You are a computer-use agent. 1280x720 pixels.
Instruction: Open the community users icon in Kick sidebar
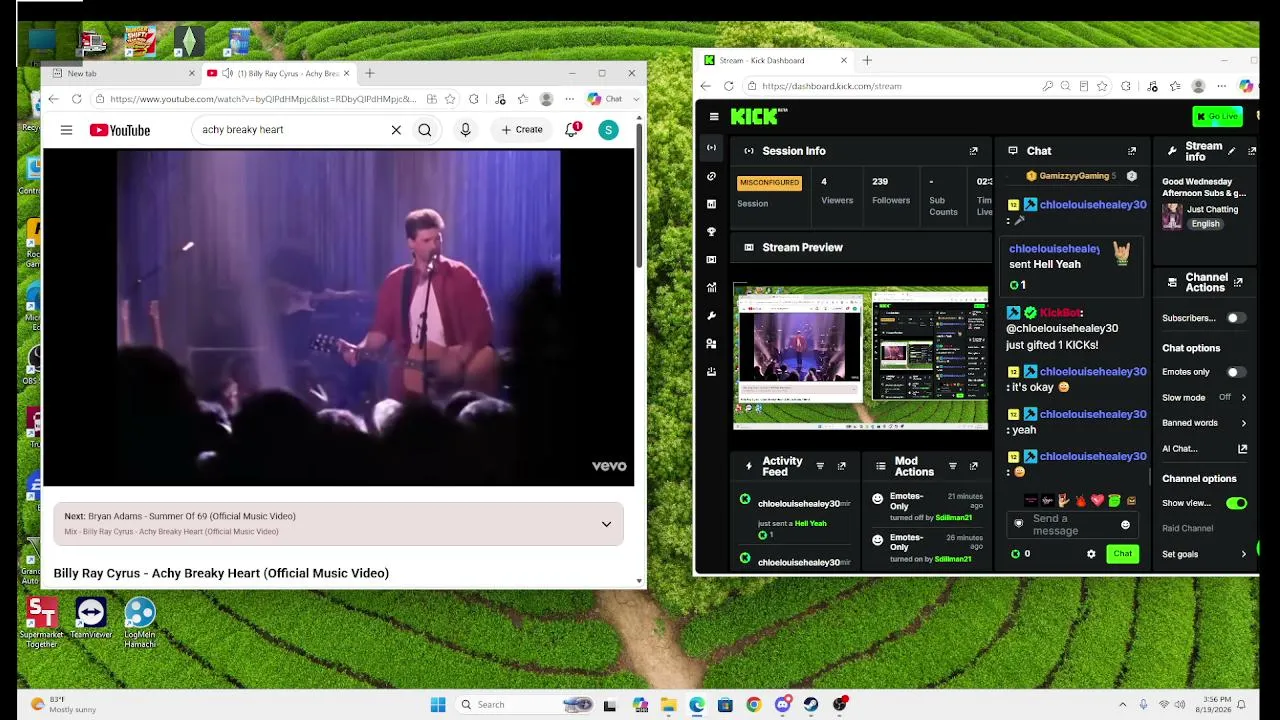[711, 344]
